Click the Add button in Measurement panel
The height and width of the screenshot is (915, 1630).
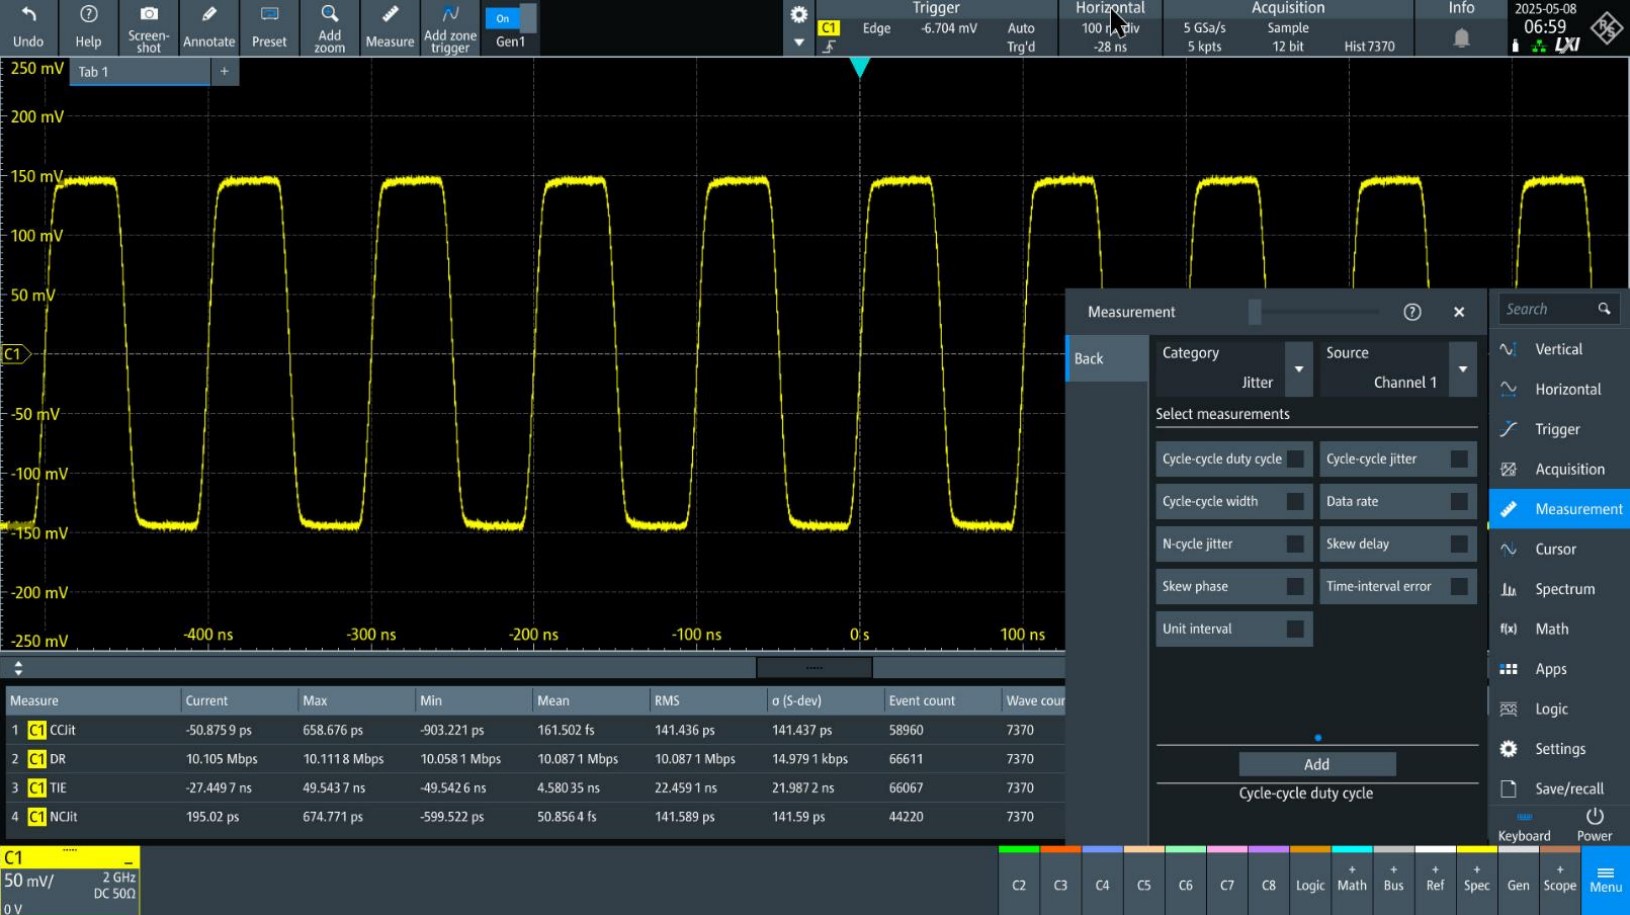(1316, 764)
